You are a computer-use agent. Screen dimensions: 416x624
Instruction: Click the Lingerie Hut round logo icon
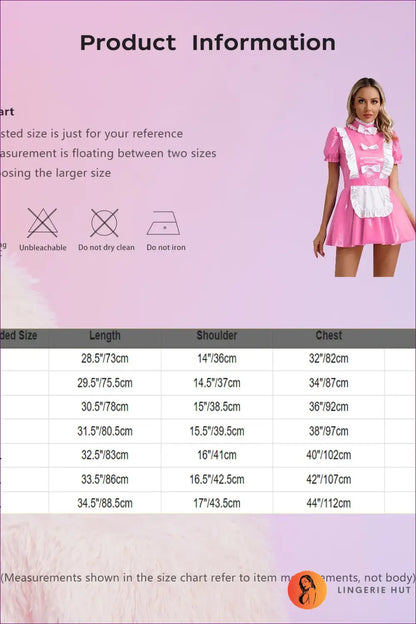[307, 590]
